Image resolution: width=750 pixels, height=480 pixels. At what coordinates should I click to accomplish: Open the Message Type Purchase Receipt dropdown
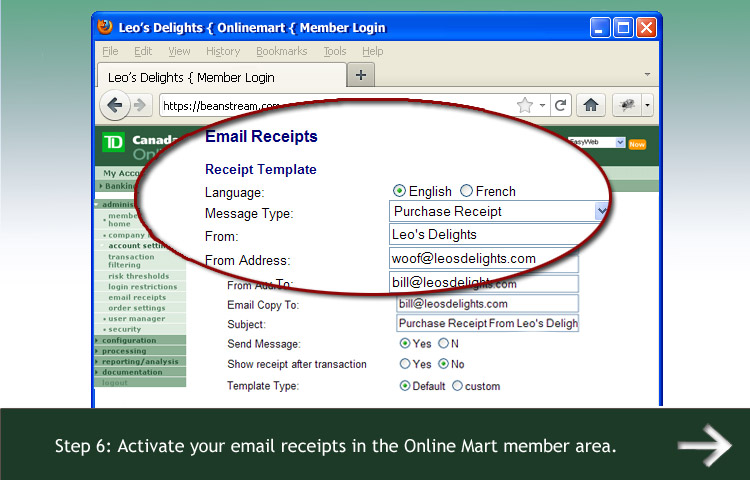[497, 211]
